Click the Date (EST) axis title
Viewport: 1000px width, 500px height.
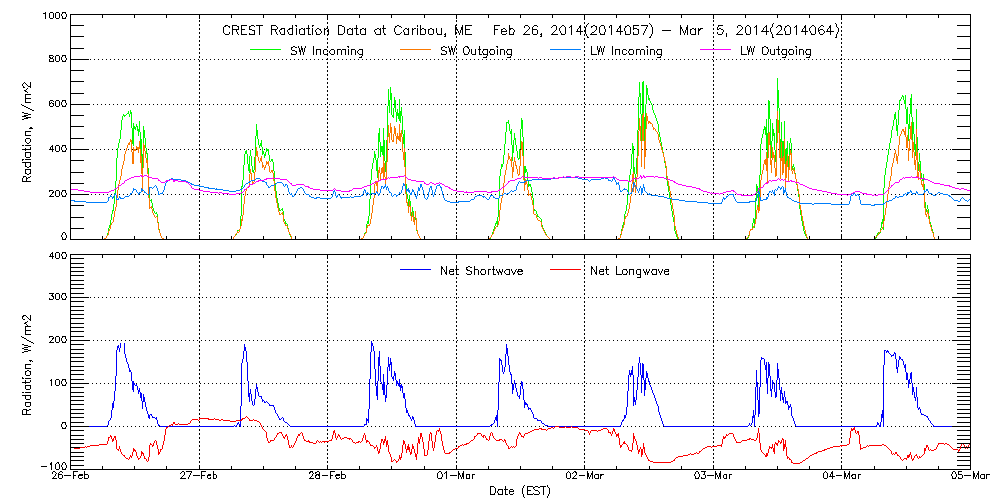click(521, 491)
